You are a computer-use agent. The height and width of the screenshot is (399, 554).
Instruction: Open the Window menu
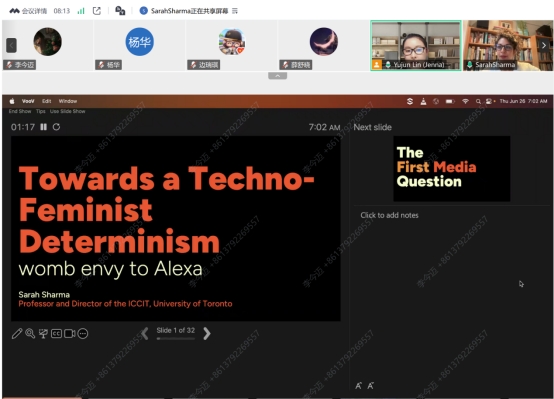pos(68,101)
